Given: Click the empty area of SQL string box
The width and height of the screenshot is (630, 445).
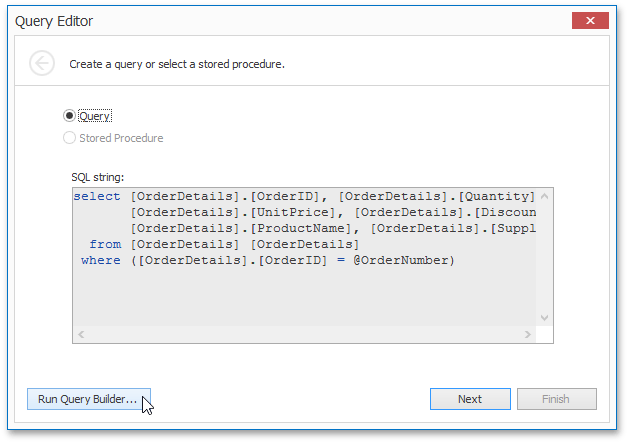Looking at the screenshot, I should [304, 297].
